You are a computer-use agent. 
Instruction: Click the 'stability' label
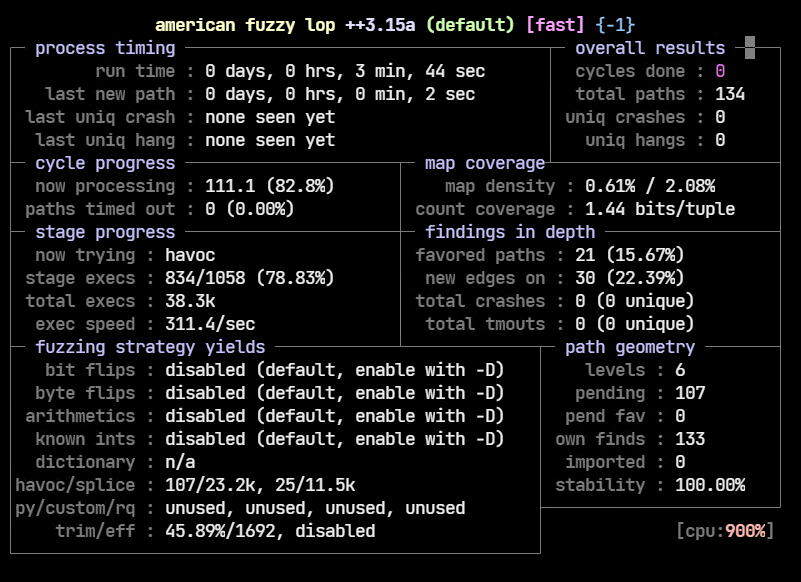(600, 485)
